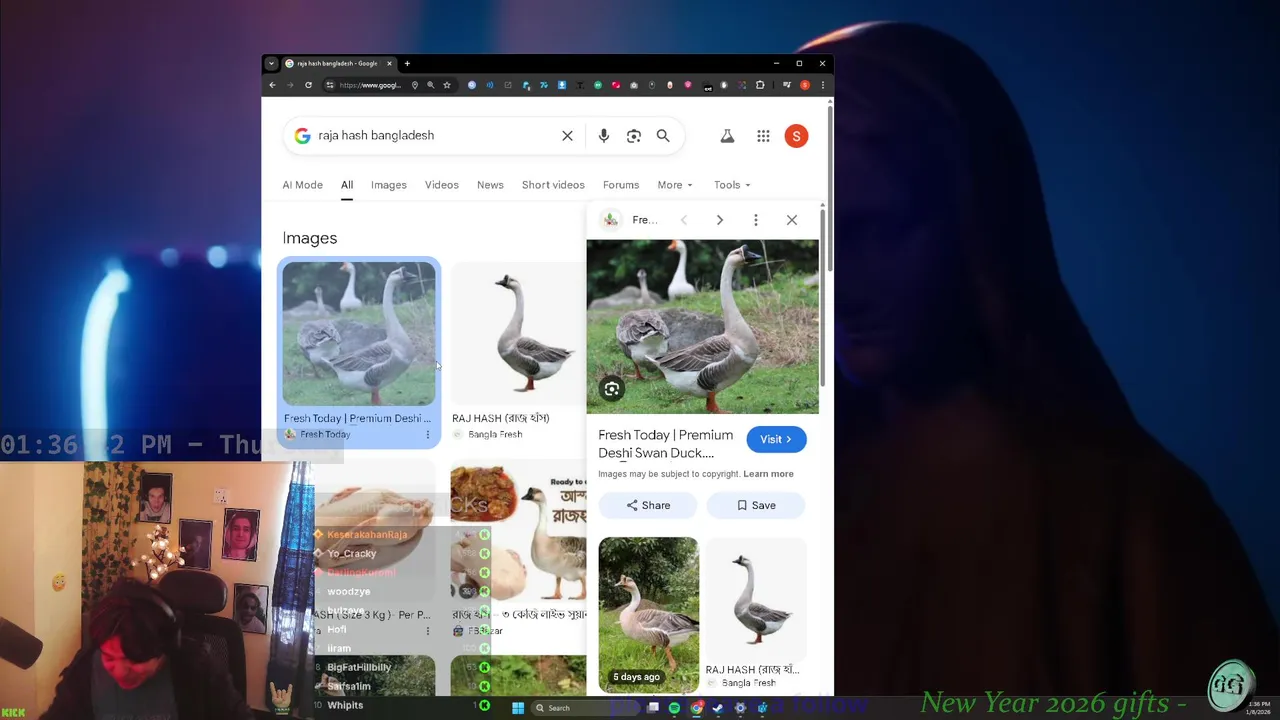1280x720 pixels.
Task: Select the All results tab
Action: coord(346,185)
